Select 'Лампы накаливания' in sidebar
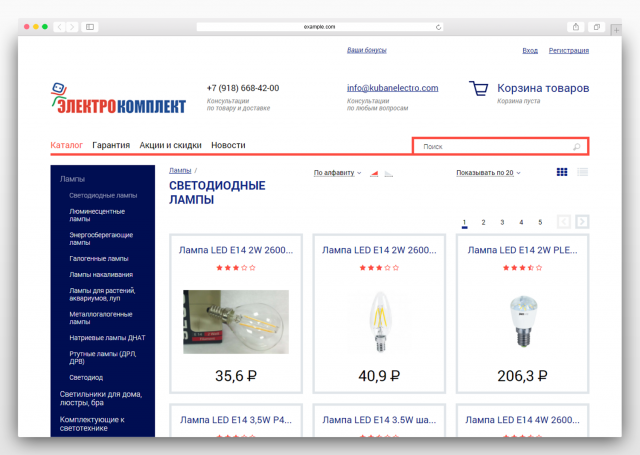Screen dimensions: 640x455 click(x=101, y=275)
